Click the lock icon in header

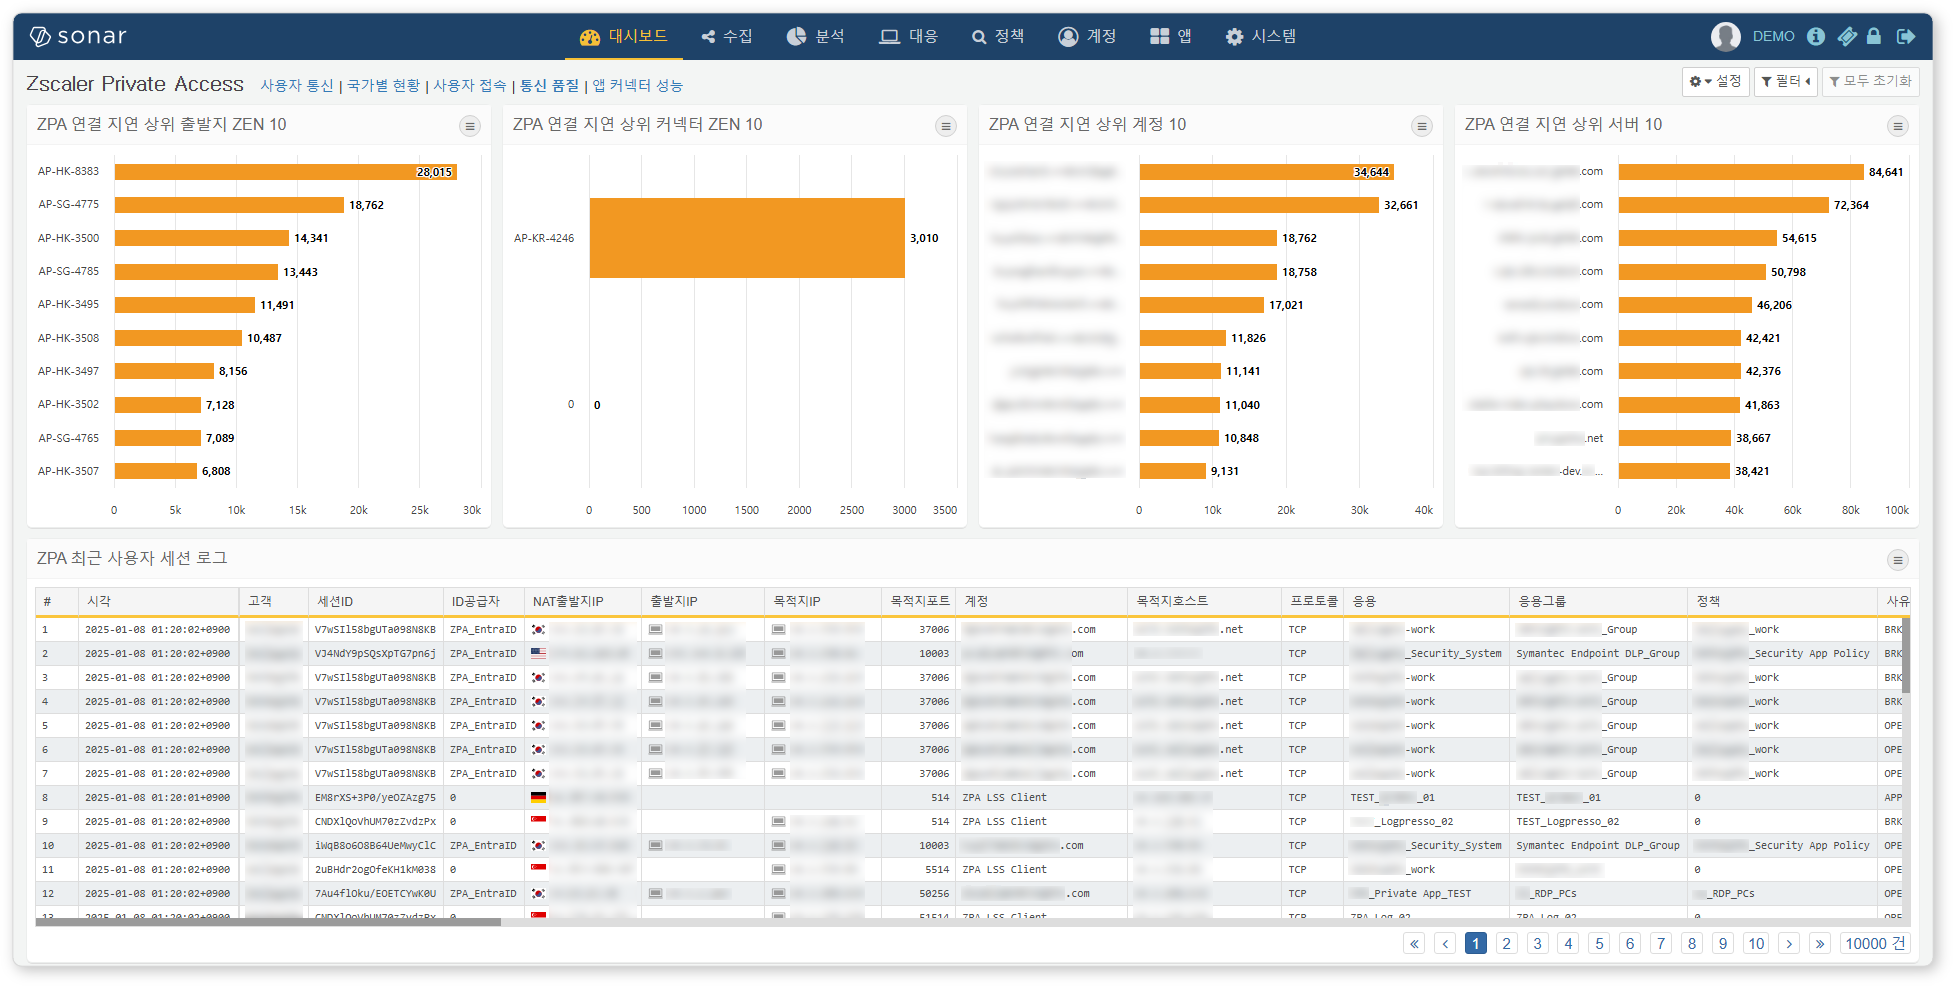(x=1874, y=36)
